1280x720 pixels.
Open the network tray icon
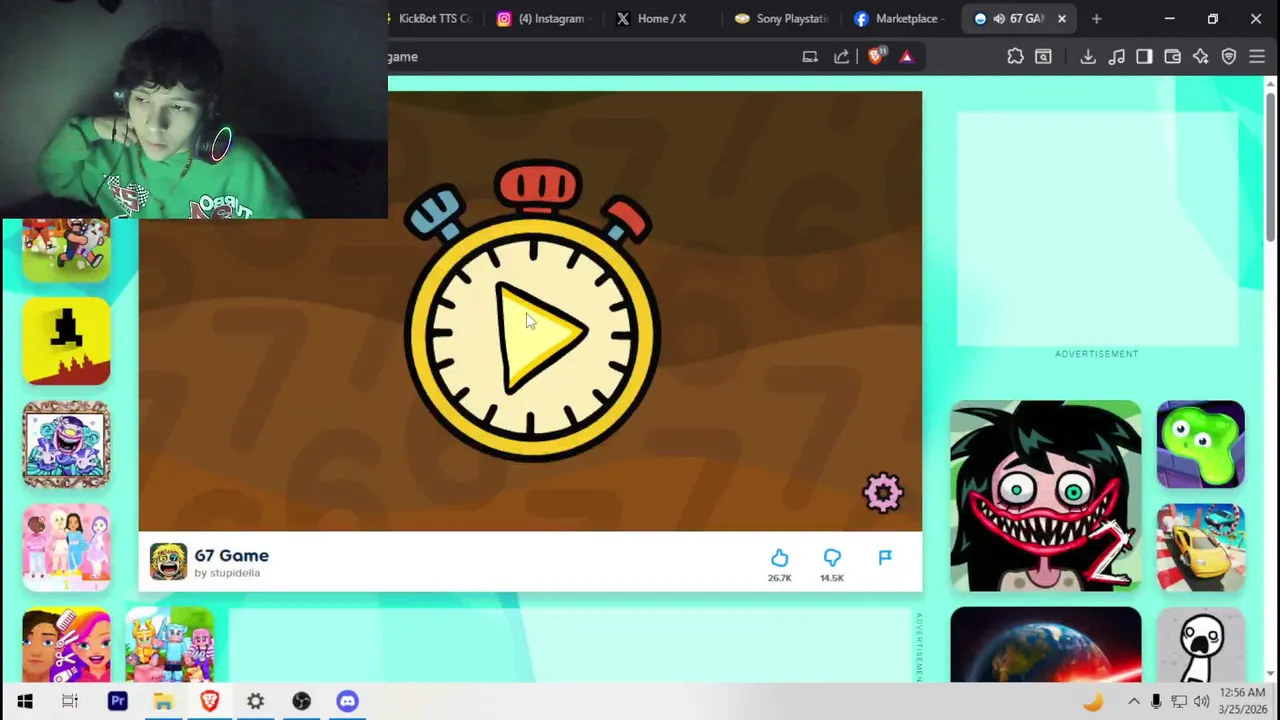click(x=1179, y=702)
